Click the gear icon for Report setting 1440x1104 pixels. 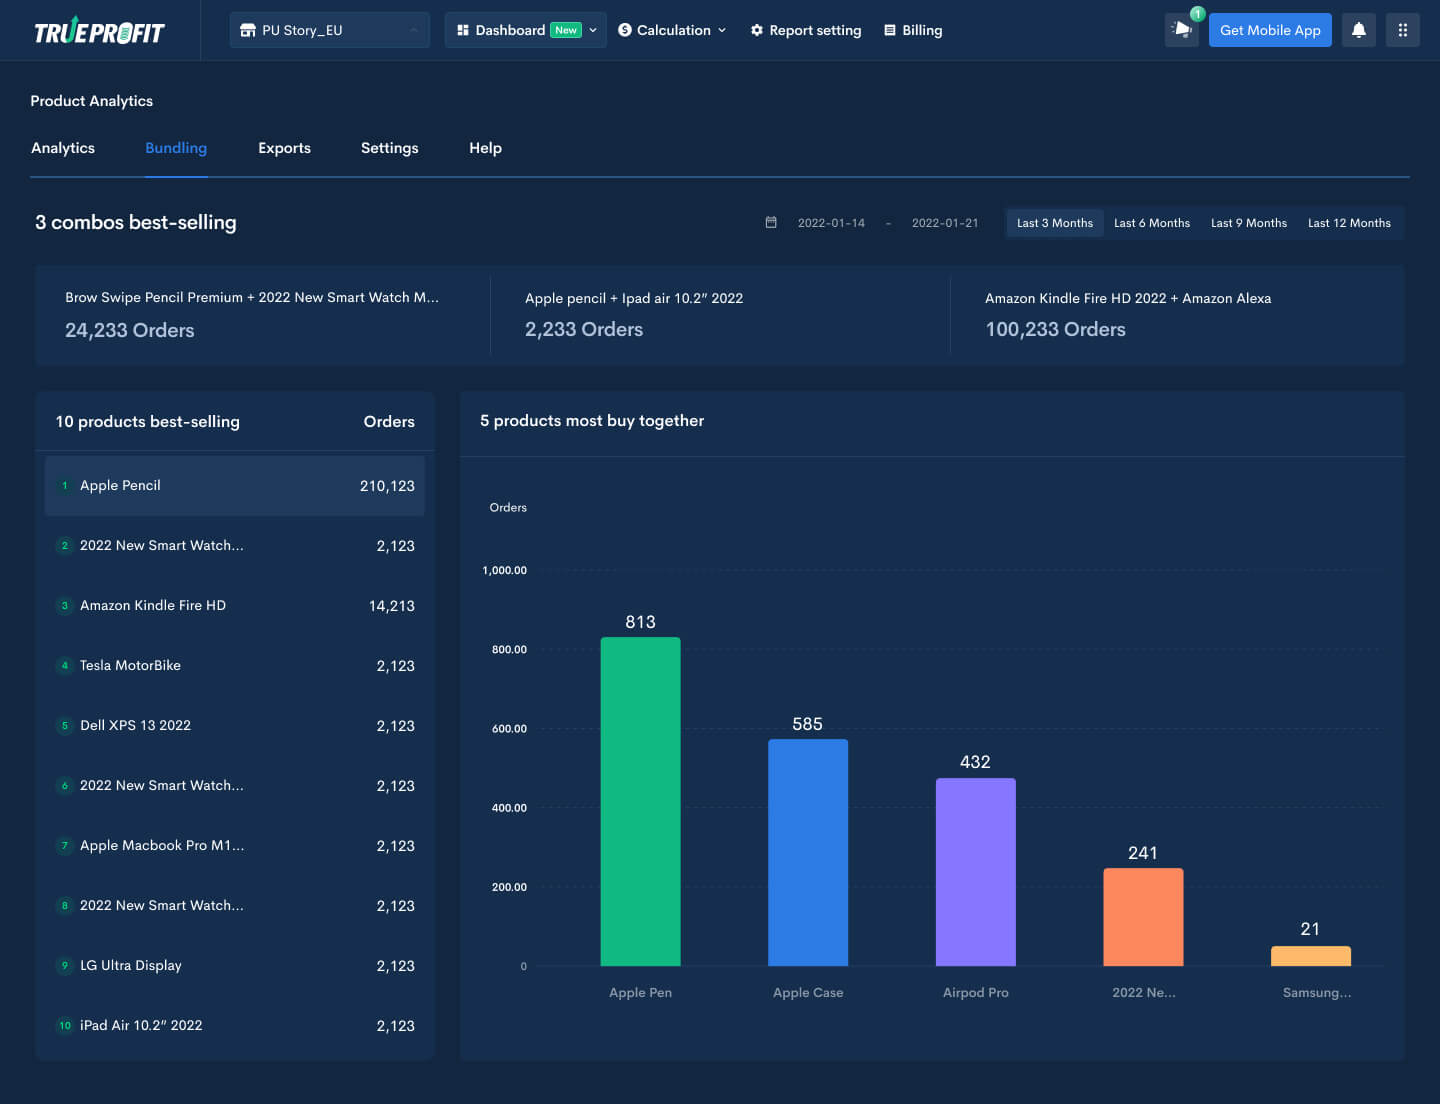(755, 30)
